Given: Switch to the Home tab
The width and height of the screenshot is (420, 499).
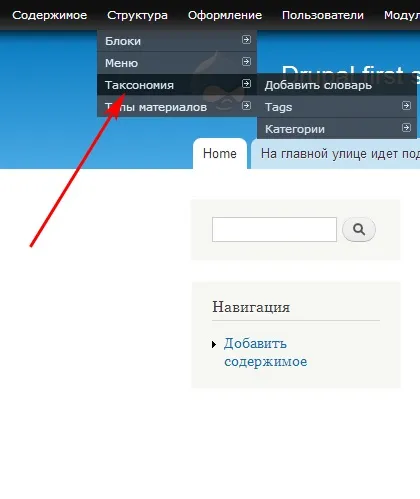Looking at the screenshot, I should (x=220, y=154).
